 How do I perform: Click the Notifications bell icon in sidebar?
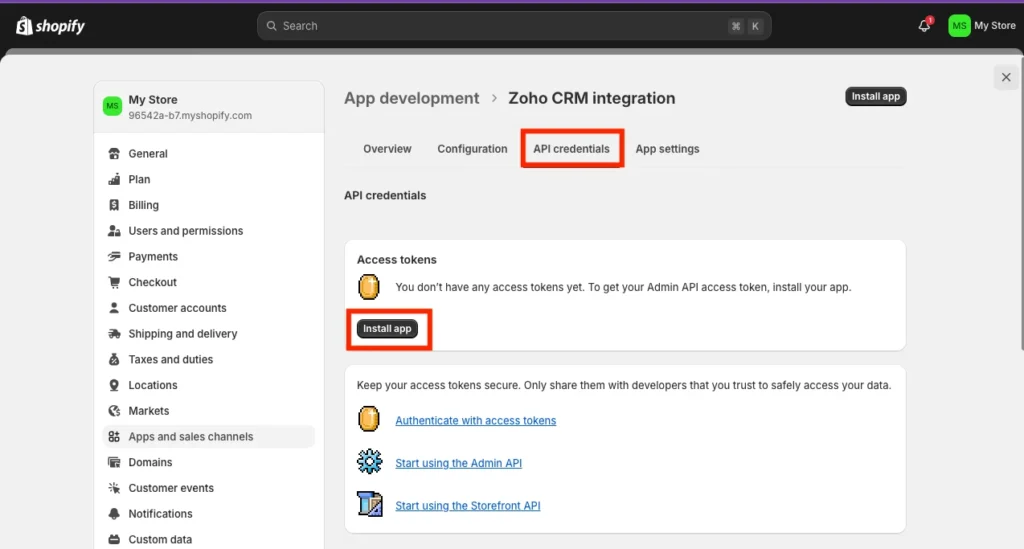(x=114, y=514)
